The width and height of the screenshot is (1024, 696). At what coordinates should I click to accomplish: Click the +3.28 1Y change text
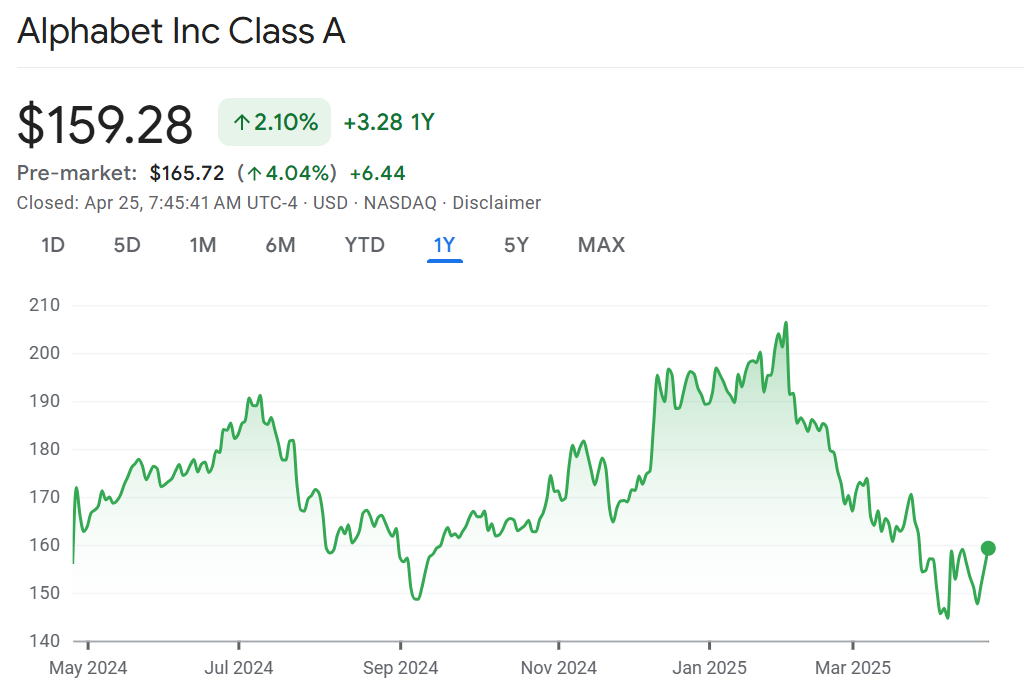389,123
